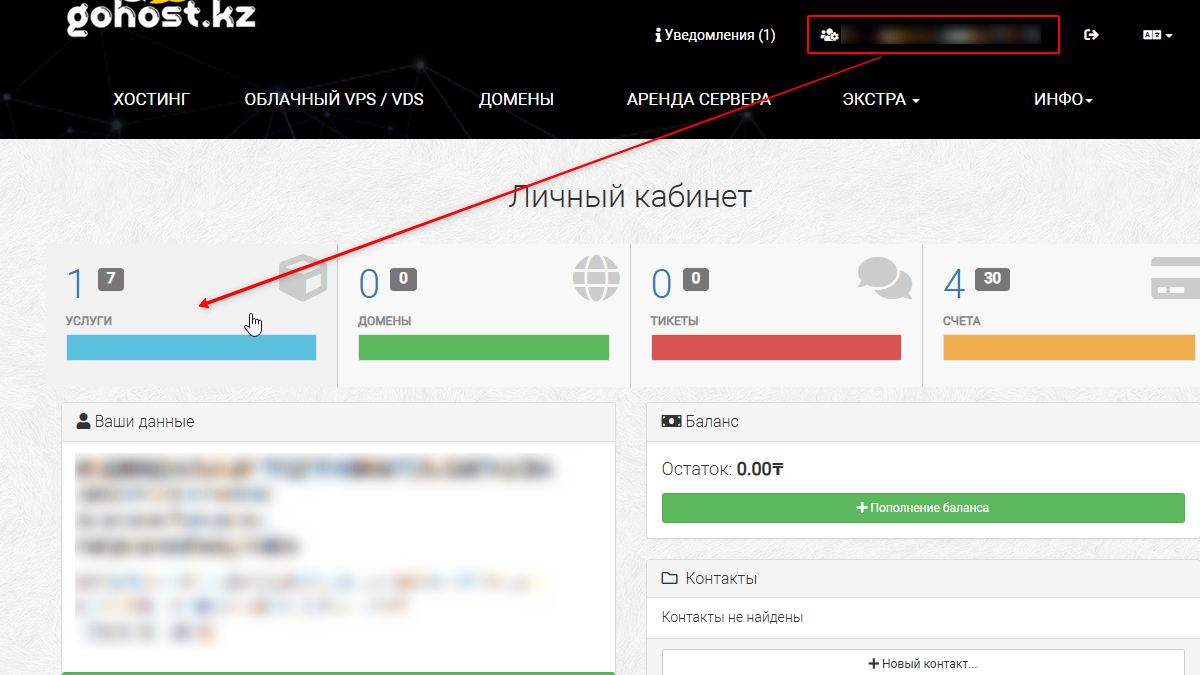Image resolution: width=1200 pixels, height=675 pixels.
Task: Add contact with Новый контакт... button
Action: 923,663
